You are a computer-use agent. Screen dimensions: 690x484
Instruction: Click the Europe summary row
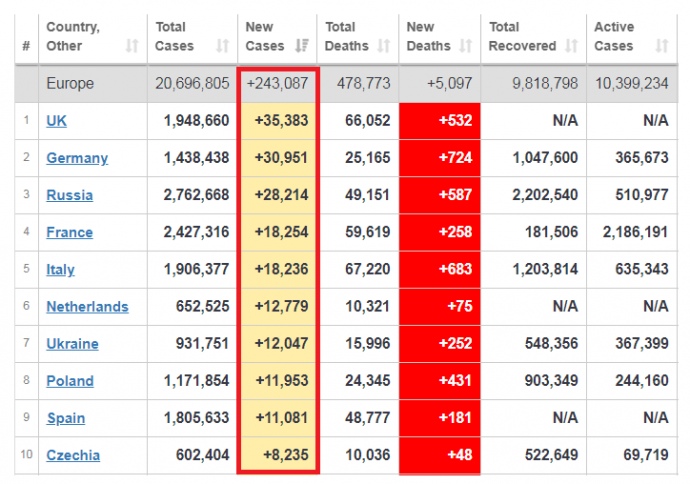(x=69, y=84)
